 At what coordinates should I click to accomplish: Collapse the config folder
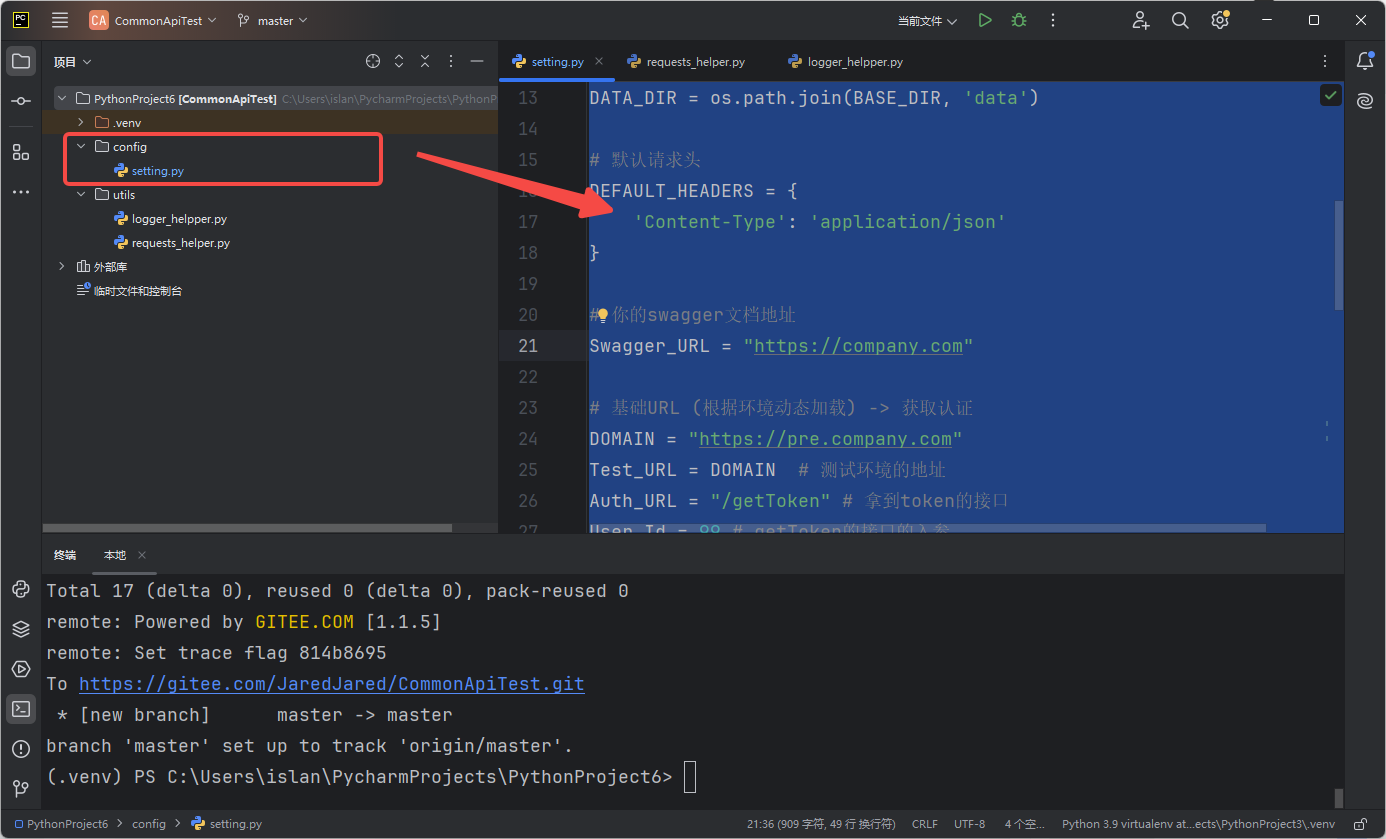[x=81, y=147]
